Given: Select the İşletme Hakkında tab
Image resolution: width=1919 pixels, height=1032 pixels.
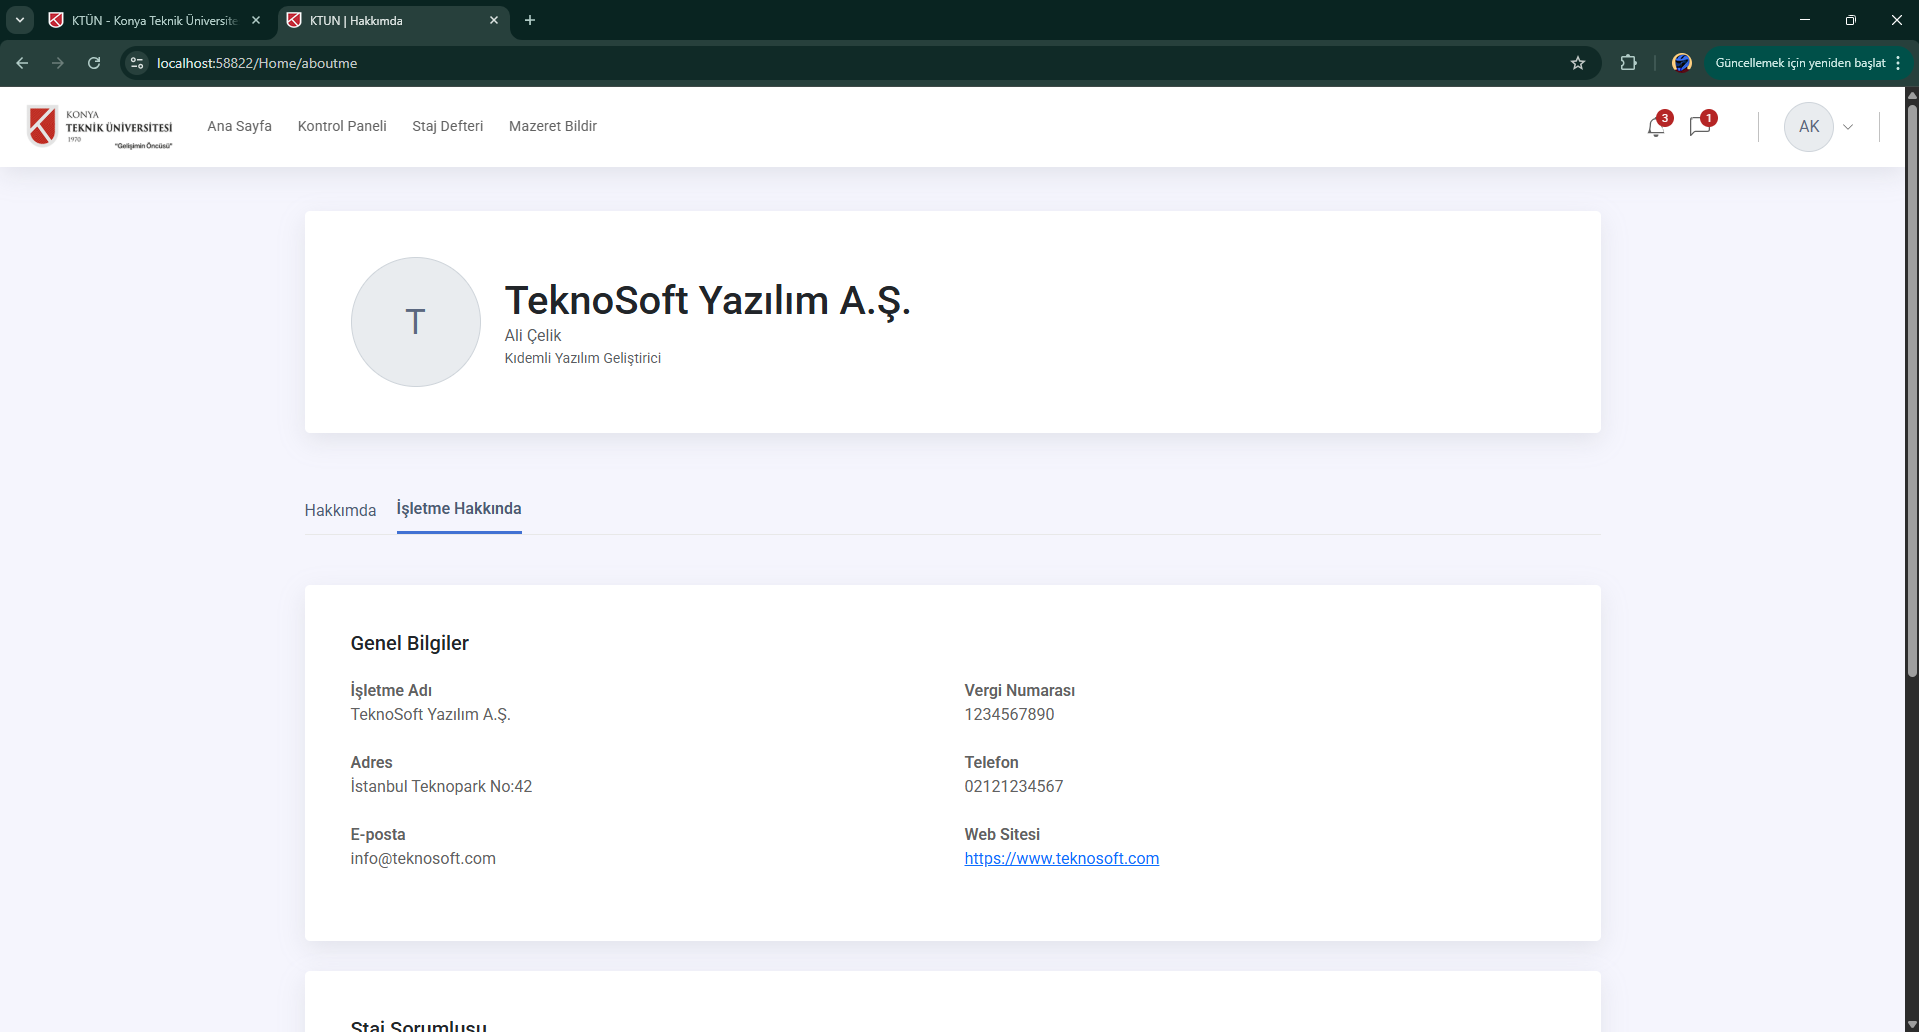Looking at the screenshot, I should point(459,509).
